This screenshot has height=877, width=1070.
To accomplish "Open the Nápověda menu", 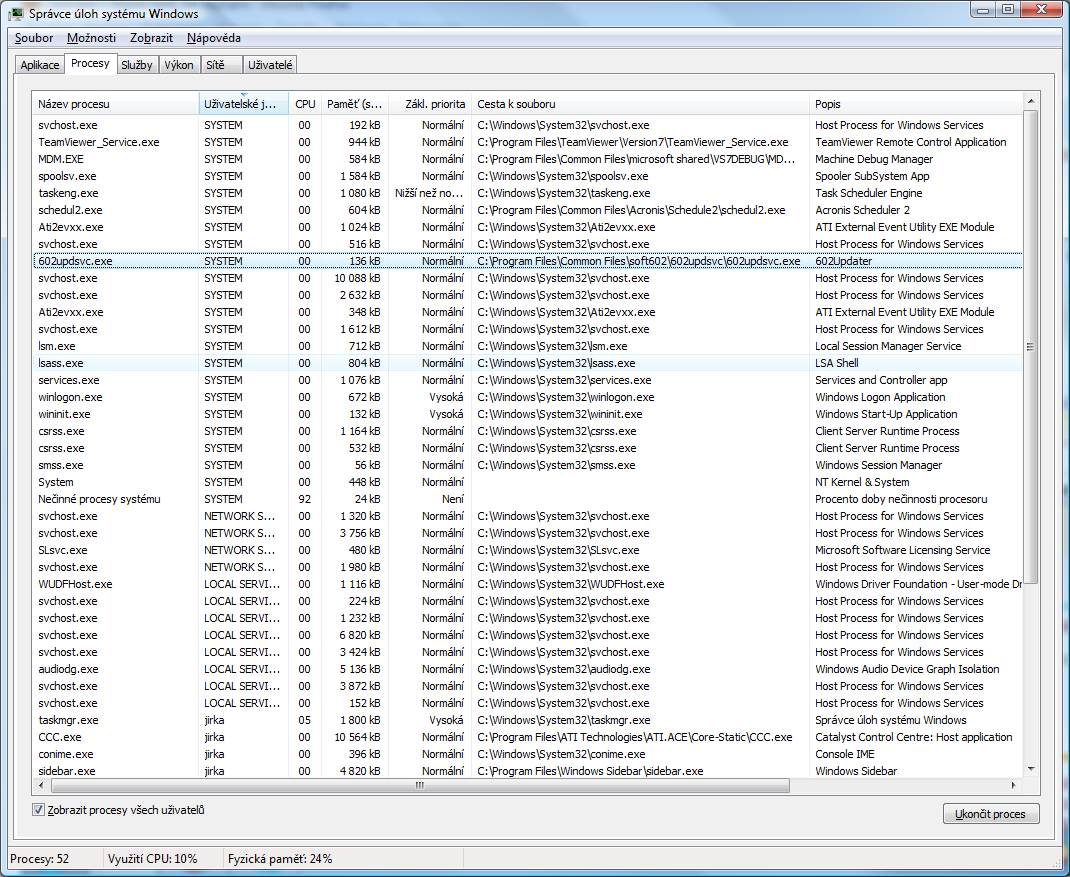I will 214,38.
